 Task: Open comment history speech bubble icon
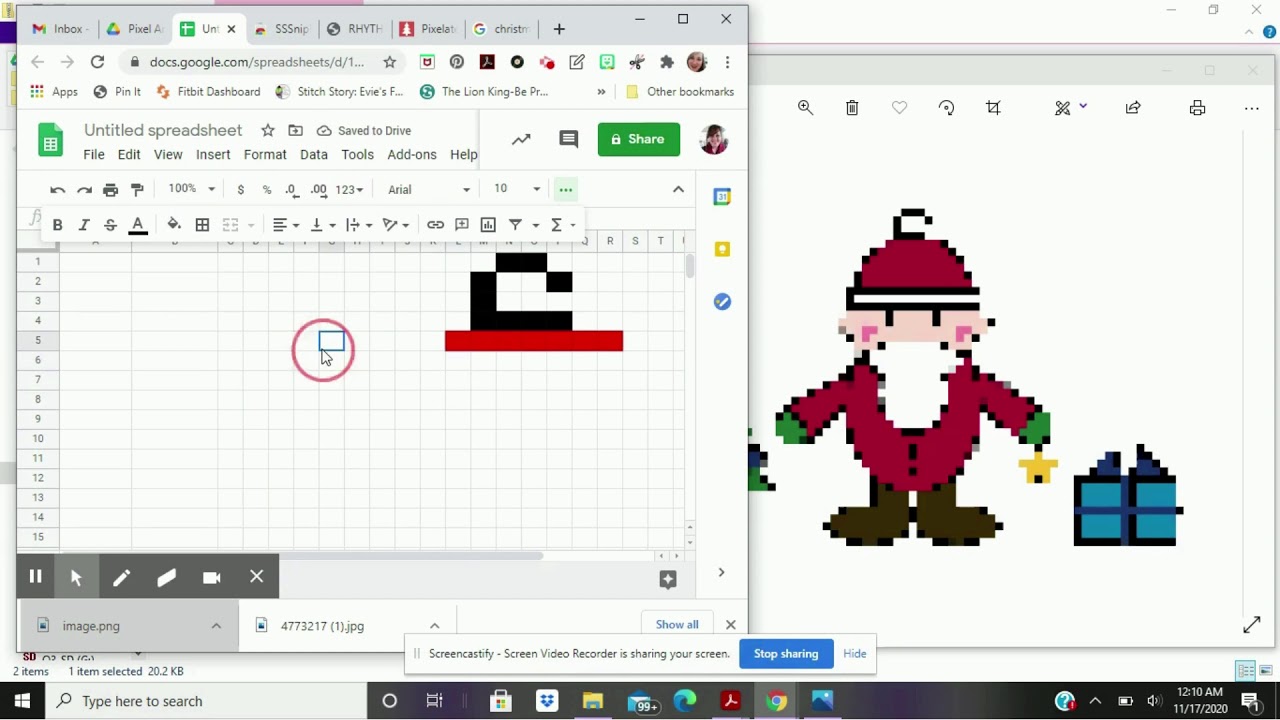coord(569,139)
